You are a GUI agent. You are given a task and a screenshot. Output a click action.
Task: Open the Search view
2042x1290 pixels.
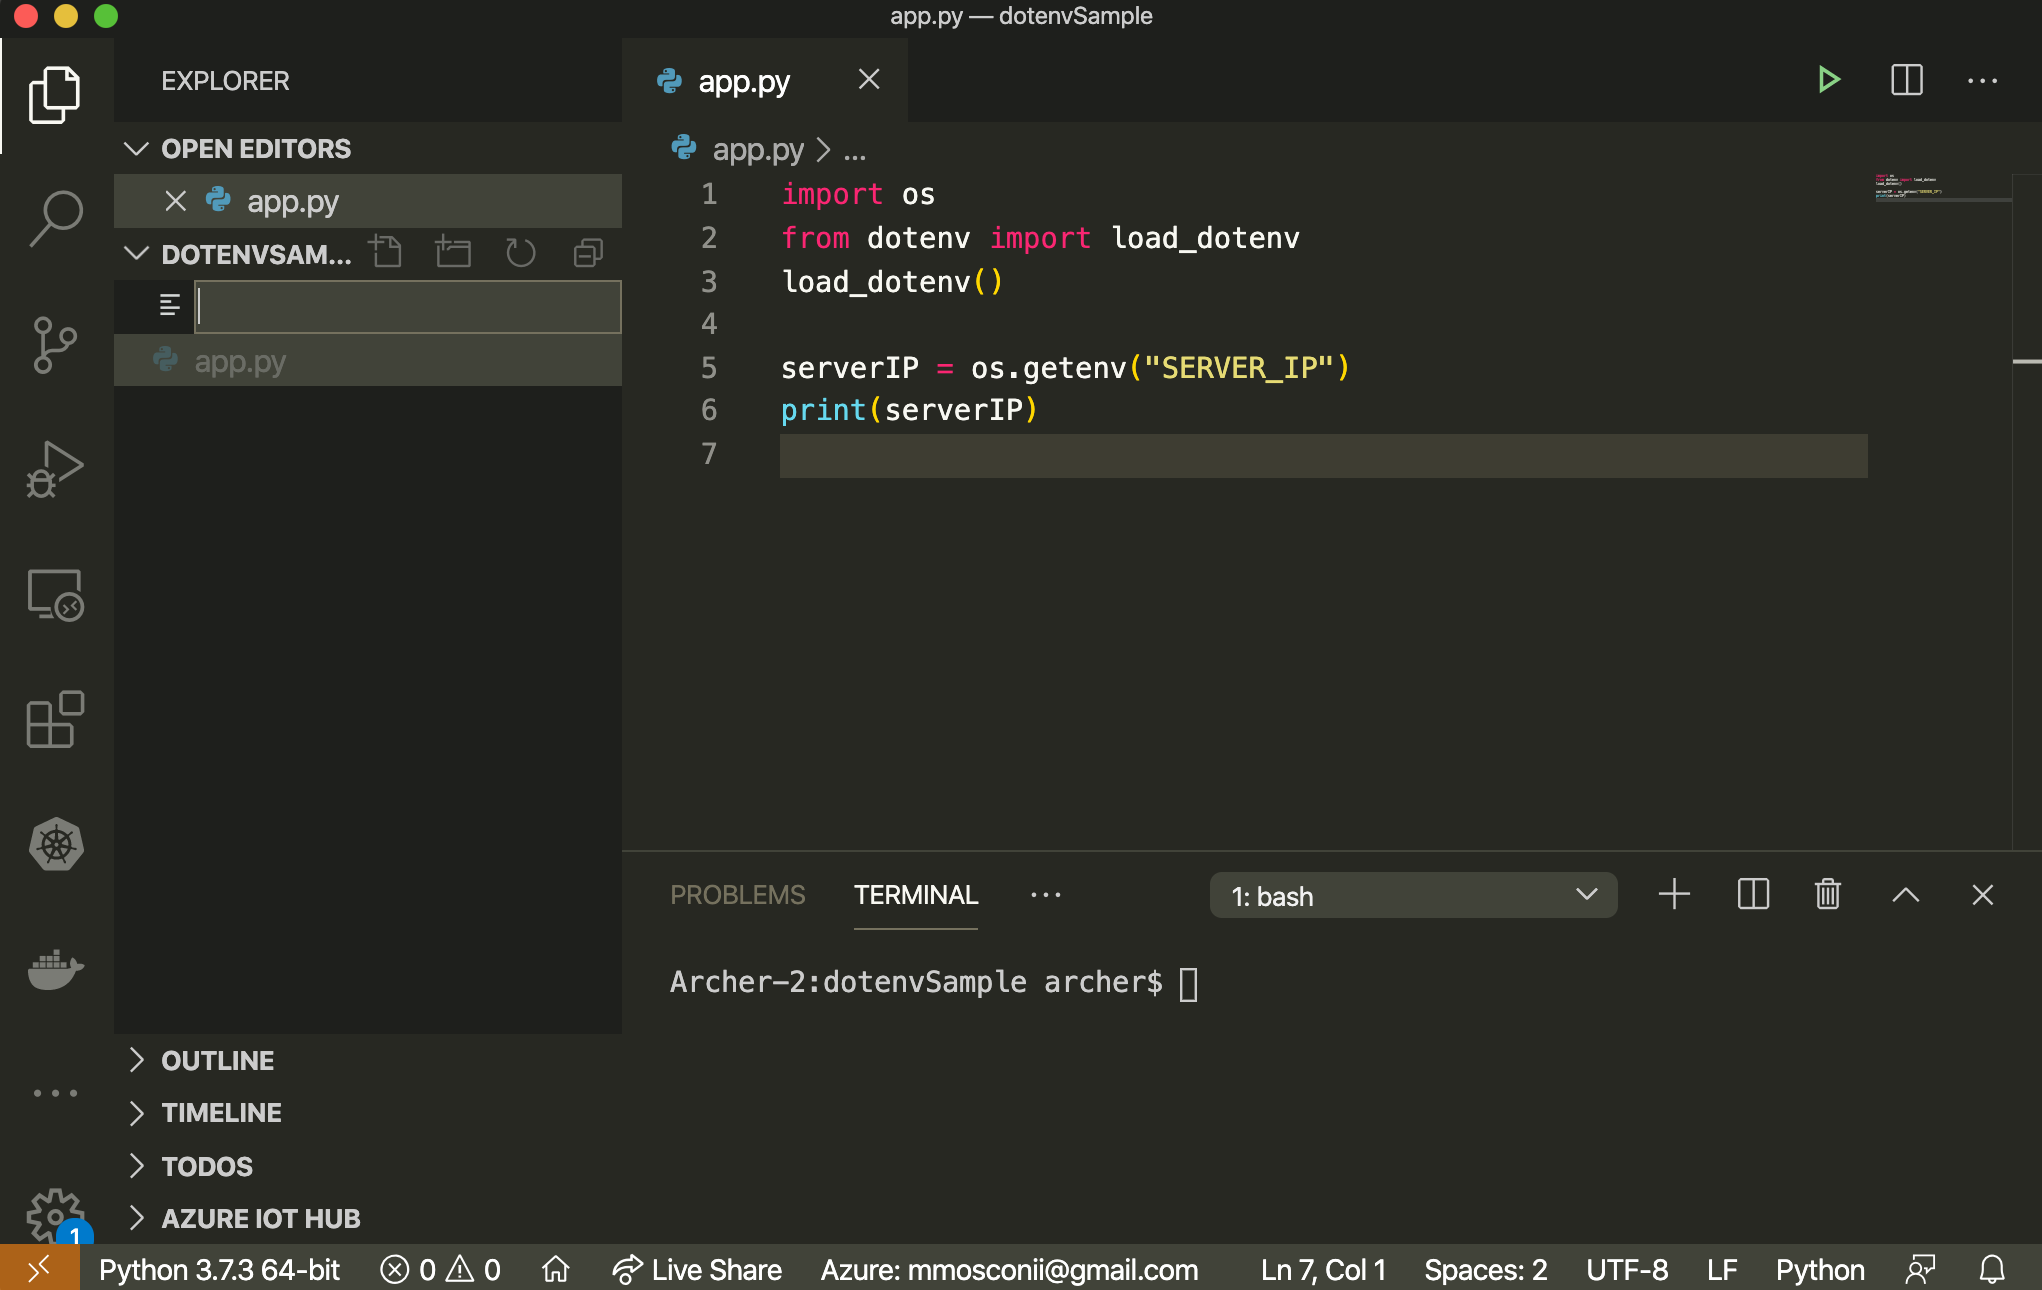(55, 216)
